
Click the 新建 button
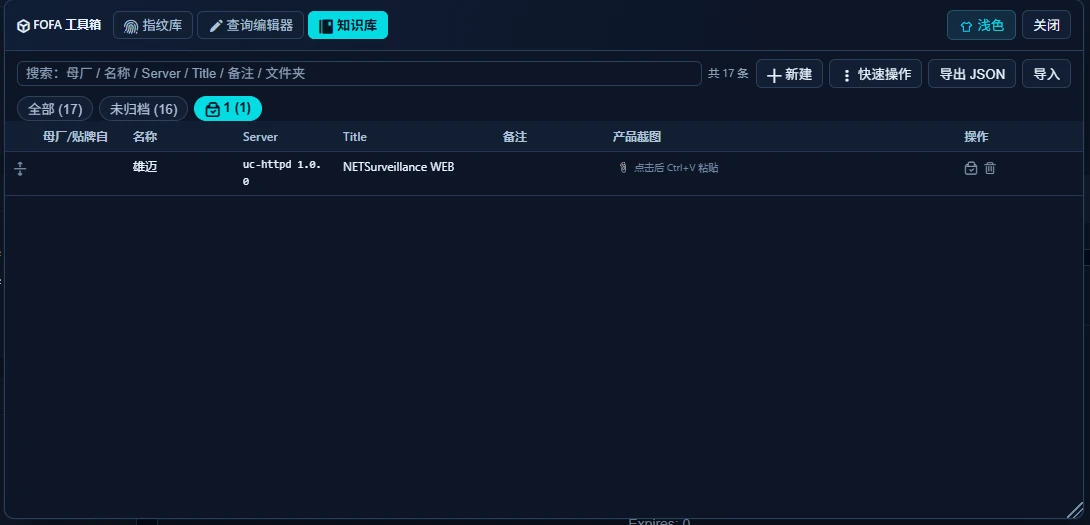(x=789, y=74)
